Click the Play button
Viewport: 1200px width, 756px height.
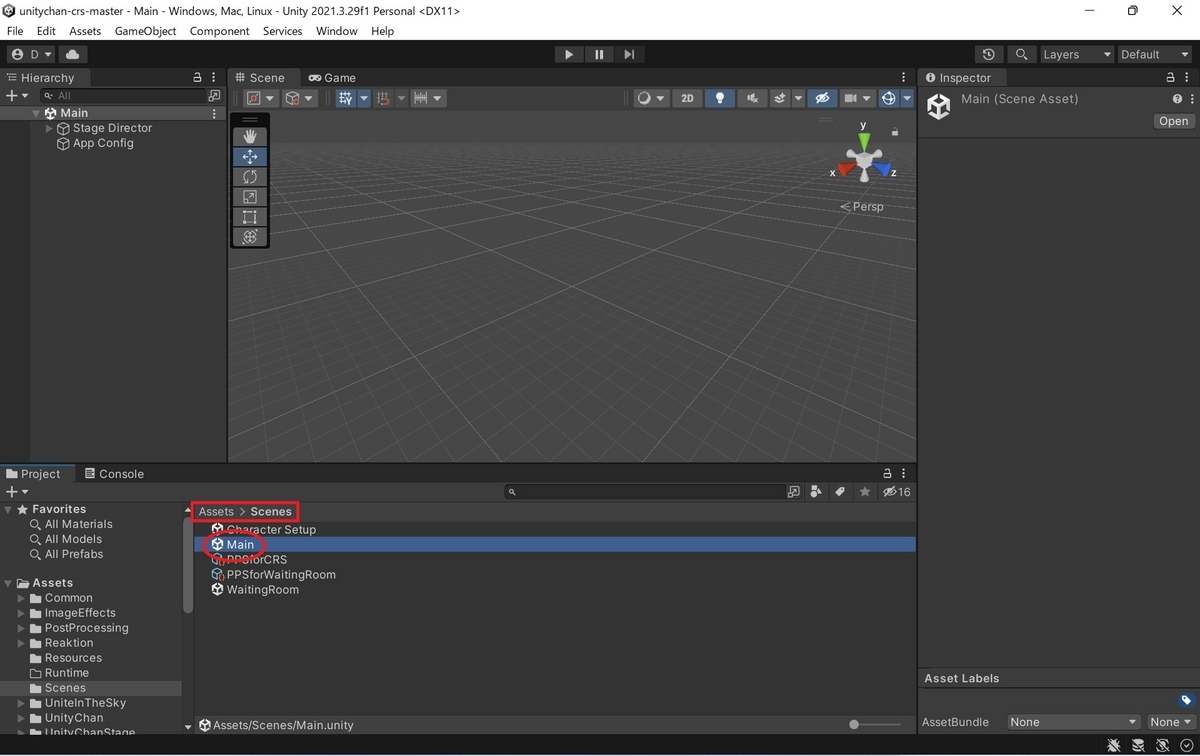569,54
